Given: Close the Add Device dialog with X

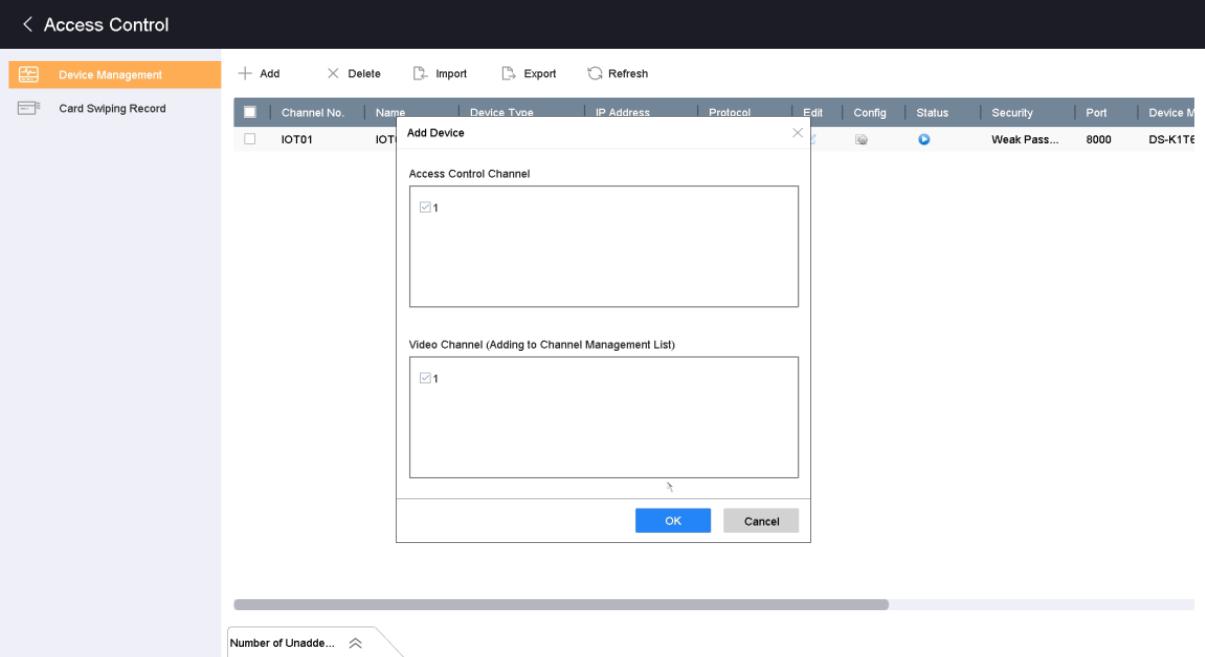Looking at the screenshot, I should [797, 133].
